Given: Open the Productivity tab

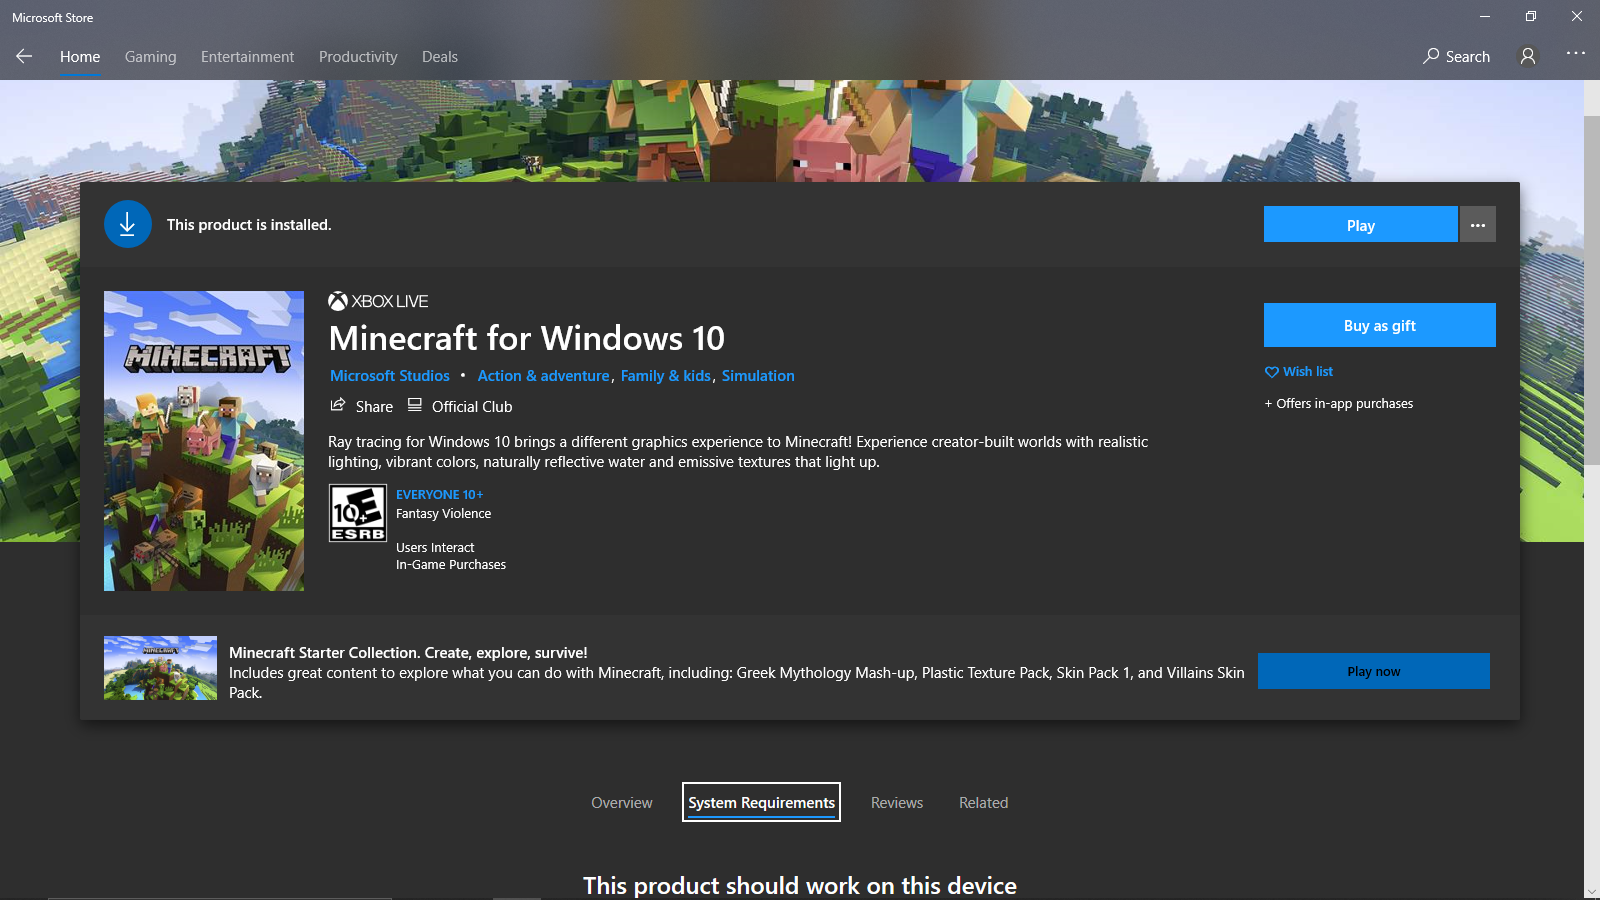Looking at the screenshot, I should tap(358, 57).
